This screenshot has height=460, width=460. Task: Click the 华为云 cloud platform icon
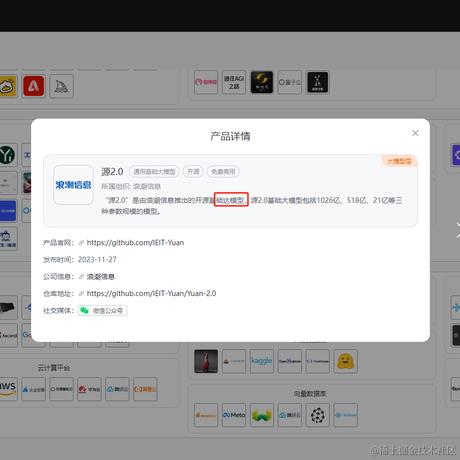click(x=89, y=389)
